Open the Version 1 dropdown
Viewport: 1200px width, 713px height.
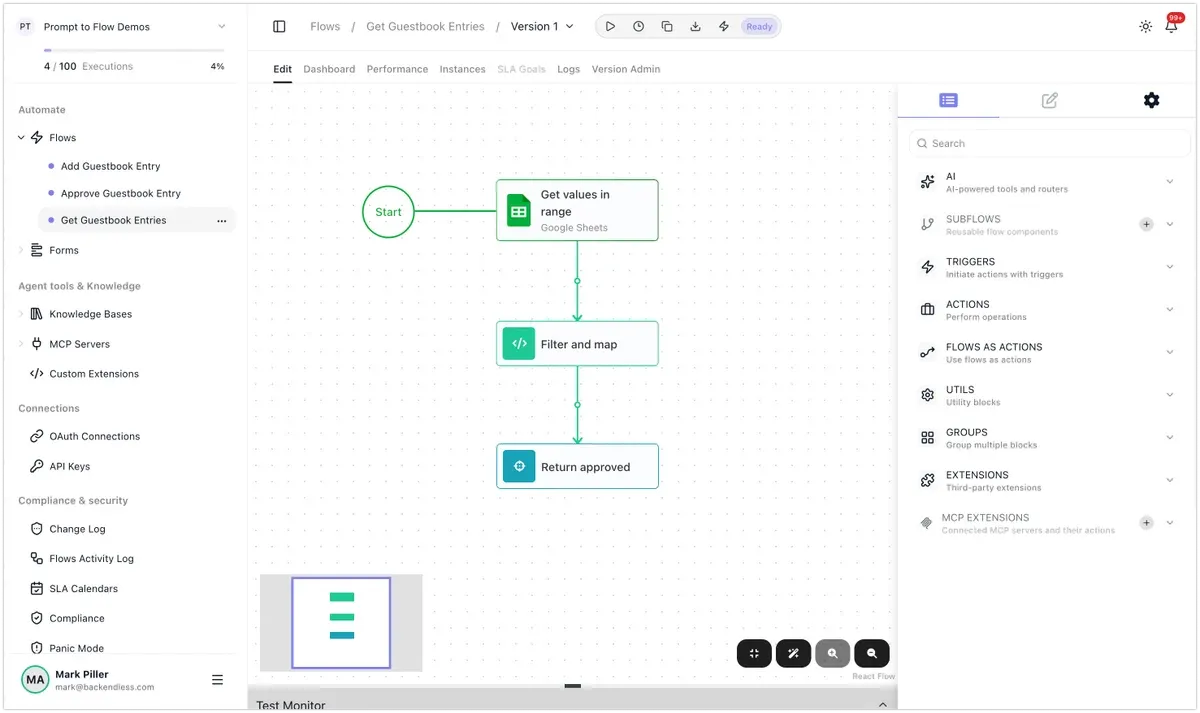click(542, 27)
